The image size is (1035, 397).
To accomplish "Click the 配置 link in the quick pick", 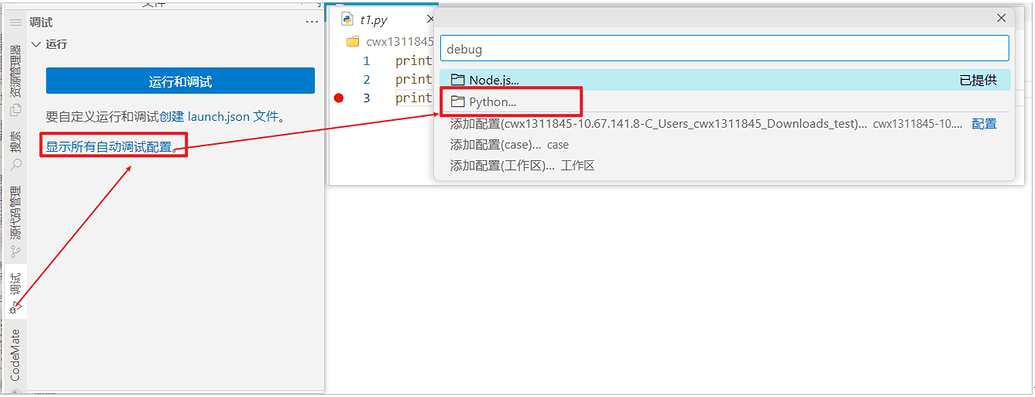I will [984, 124].
